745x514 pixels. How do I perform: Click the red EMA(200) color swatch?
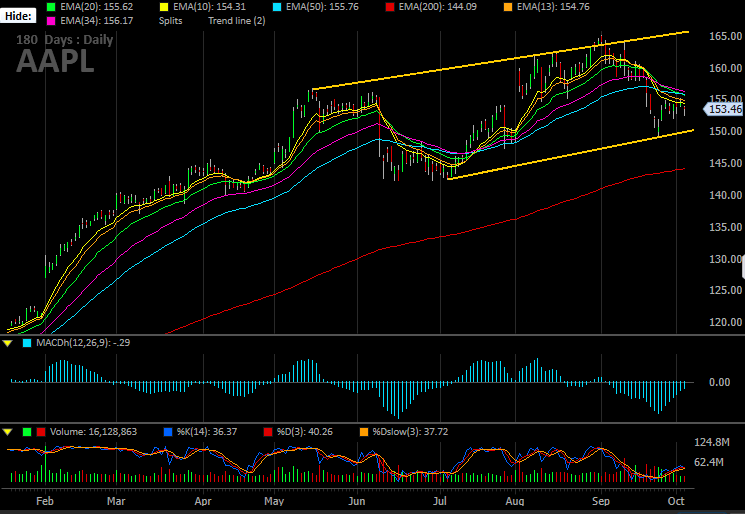(390, 7)
